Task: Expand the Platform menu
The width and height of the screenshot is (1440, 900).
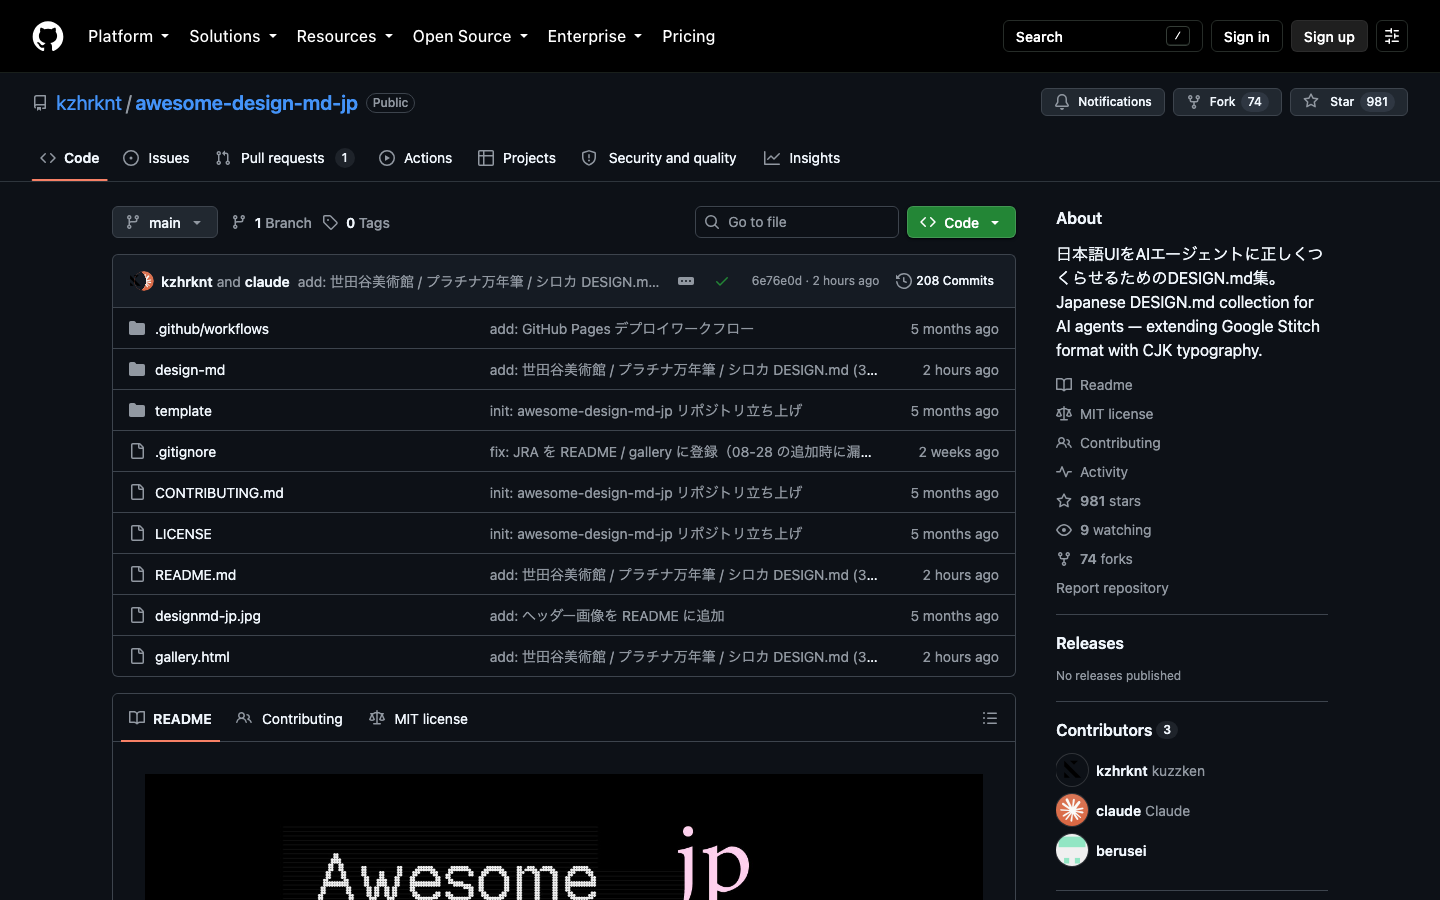Action: pos(128,36)
